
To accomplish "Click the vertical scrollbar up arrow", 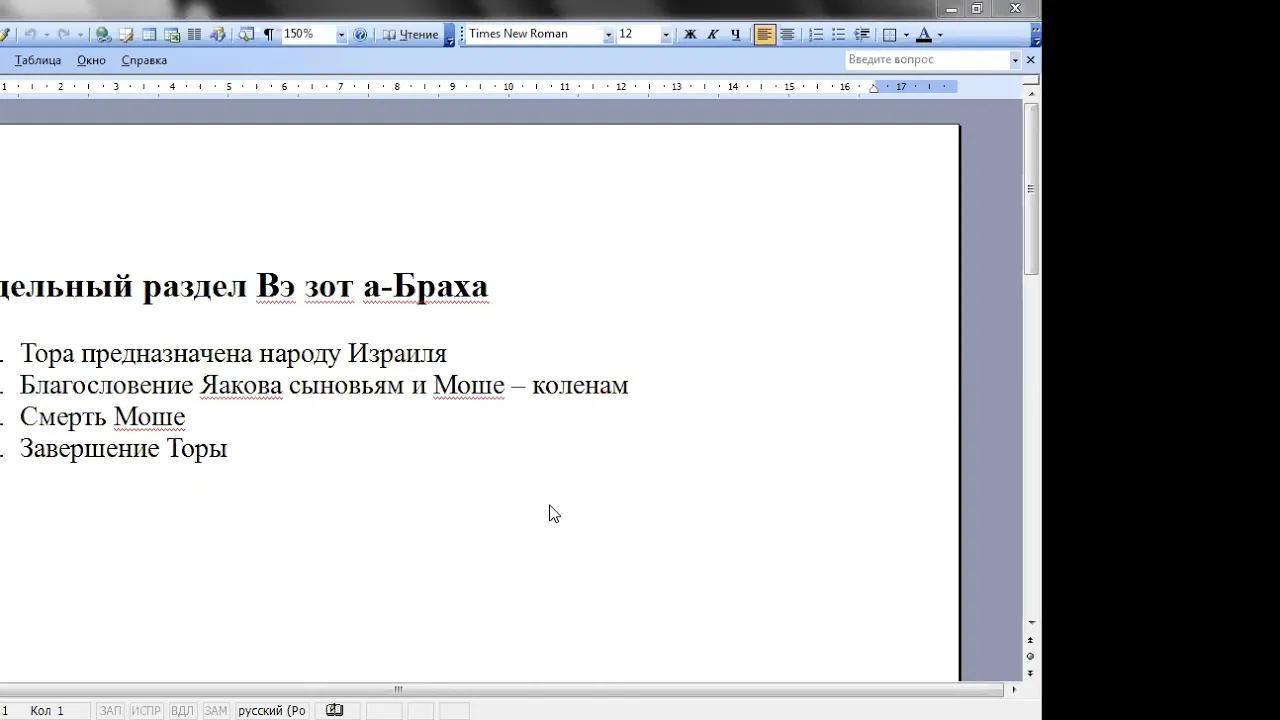I will 1032,93.
